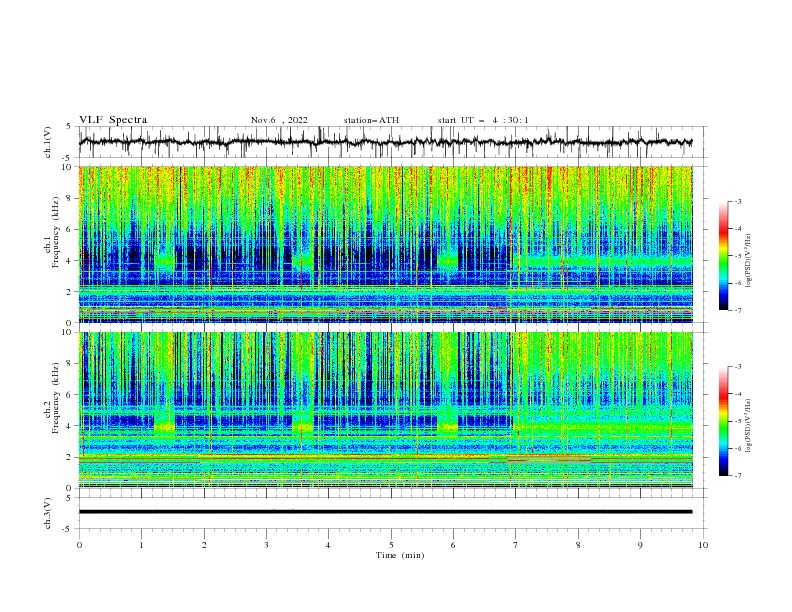Click the time axis tick label "7"
The image size is (792, 612).
[516, 545]
